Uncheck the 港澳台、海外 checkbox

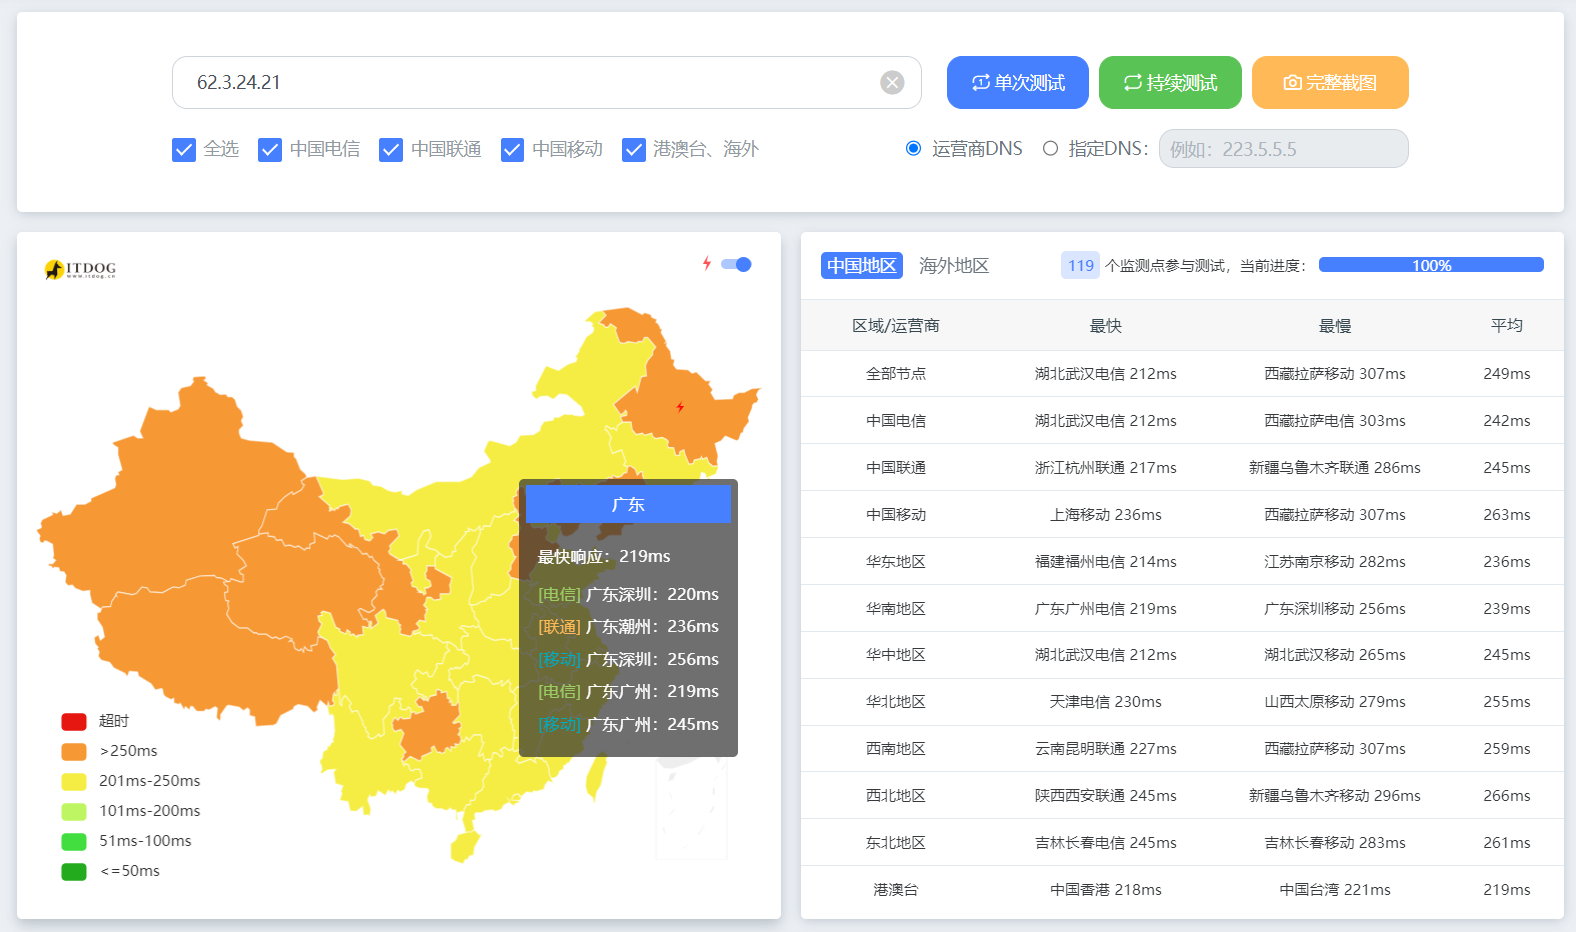pyautogui.click(x=634, y=150)
